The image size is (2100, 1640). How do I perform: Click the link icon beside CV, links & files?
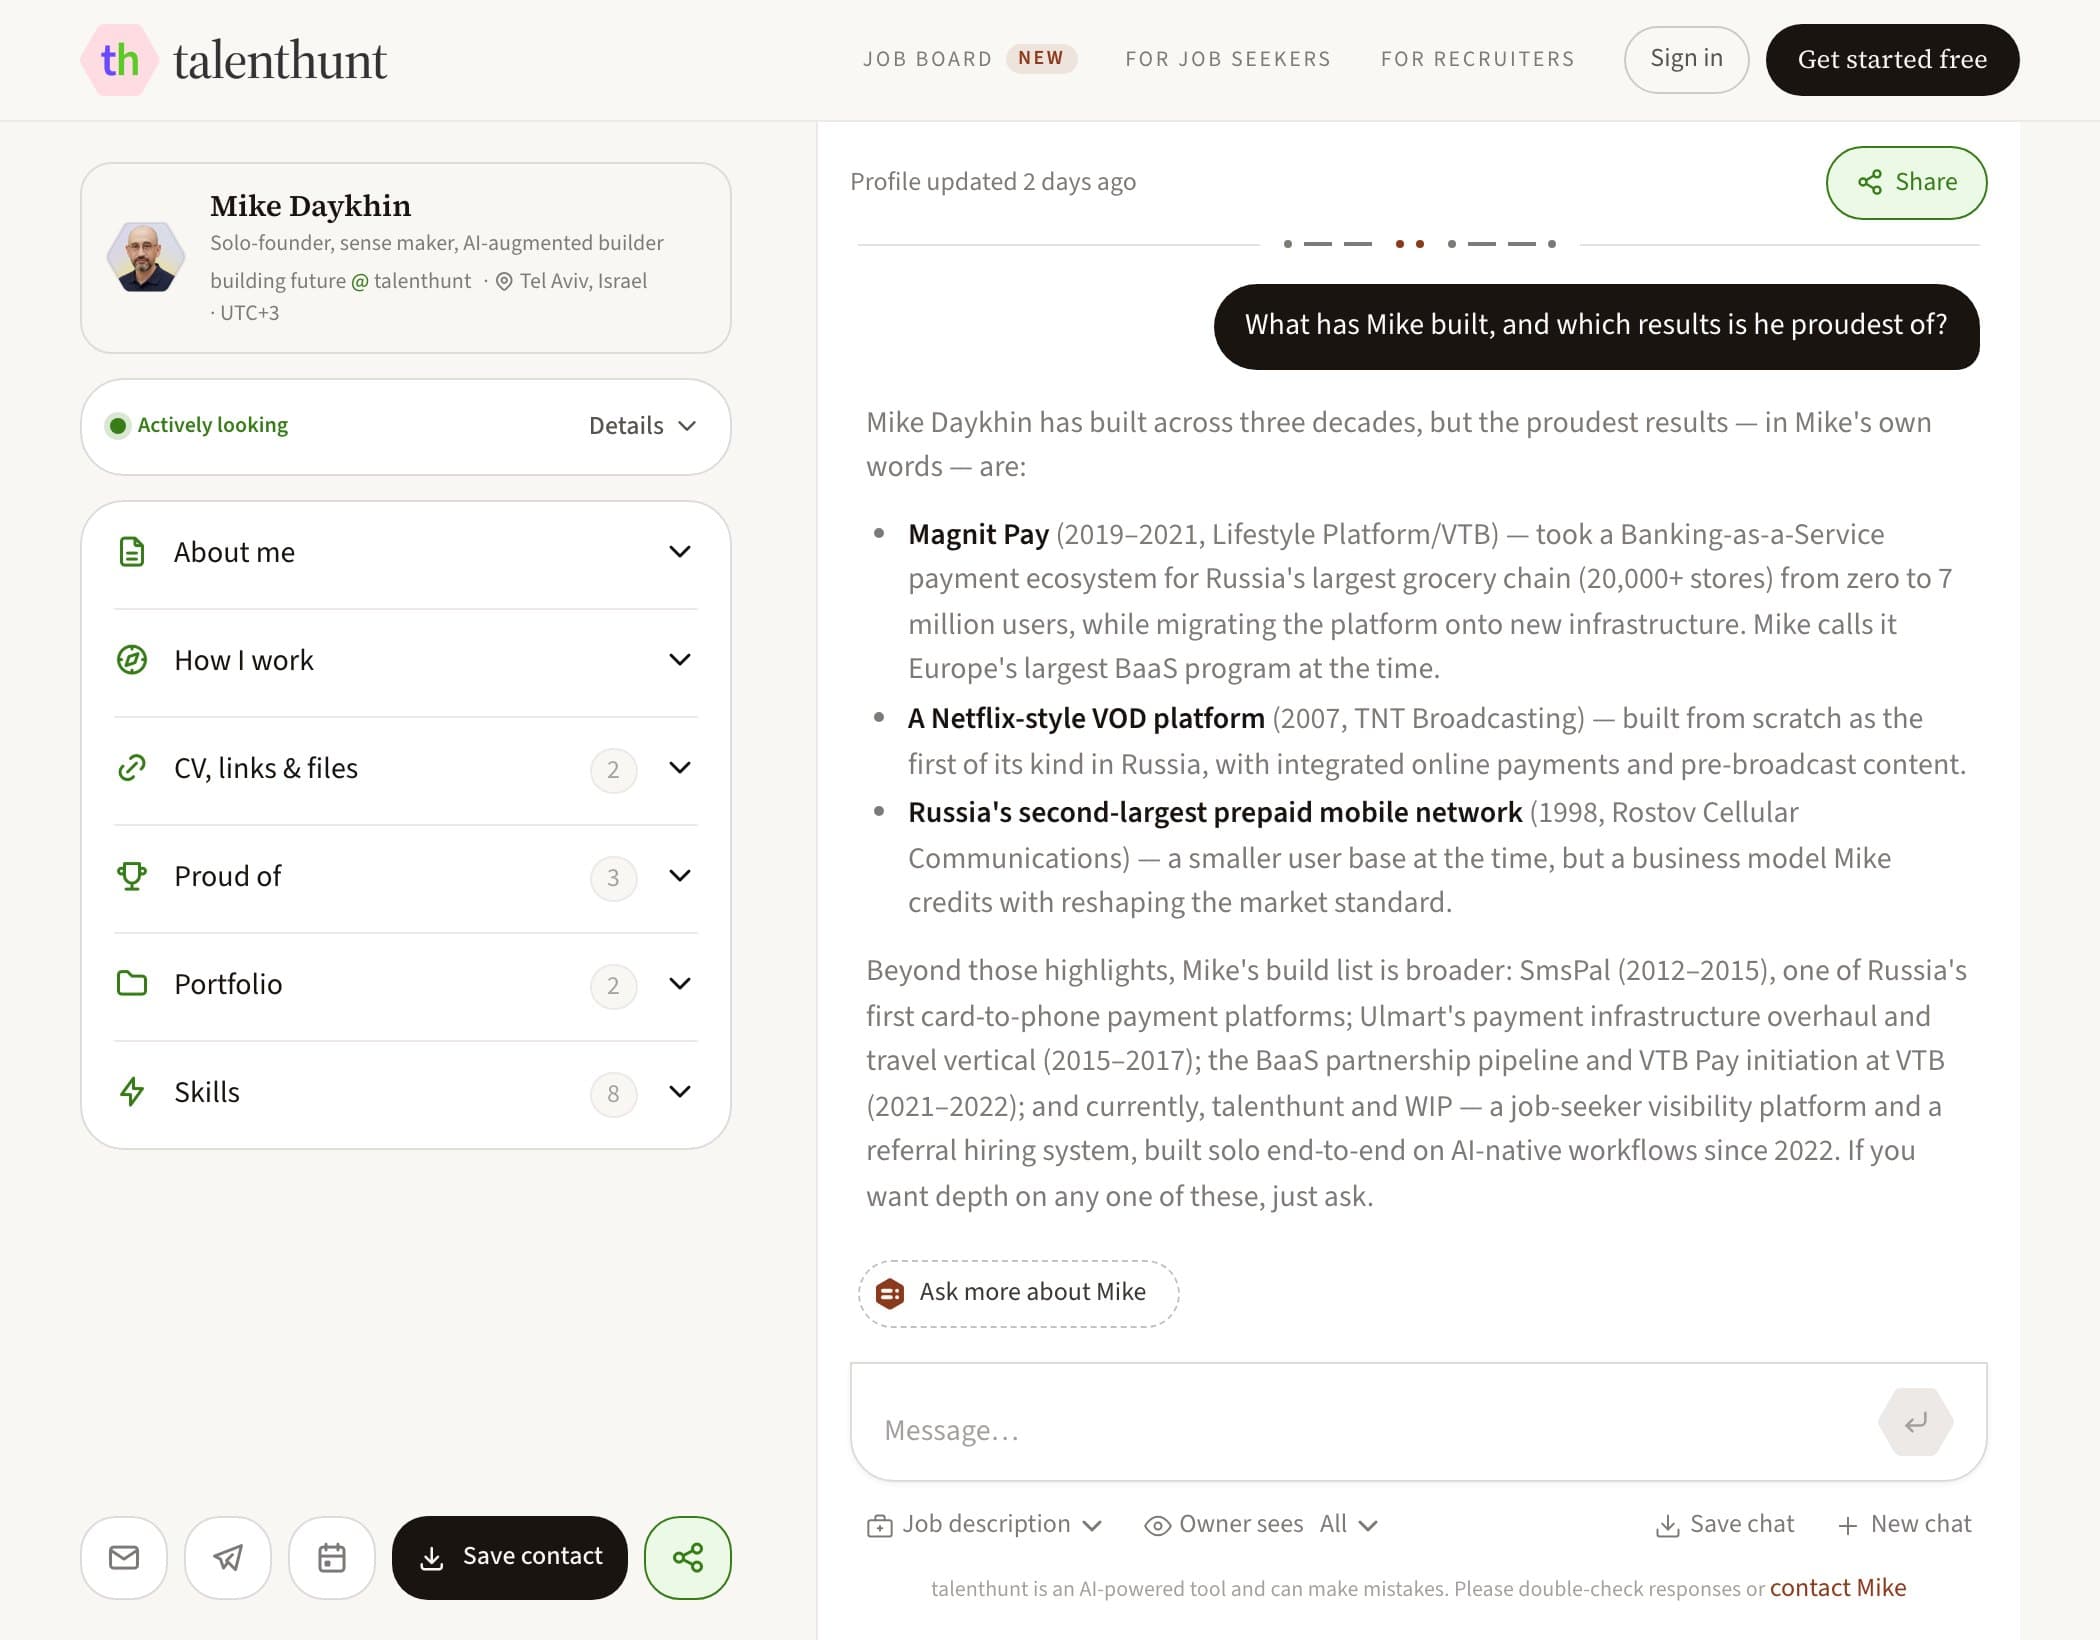click(x=132, y=768)
